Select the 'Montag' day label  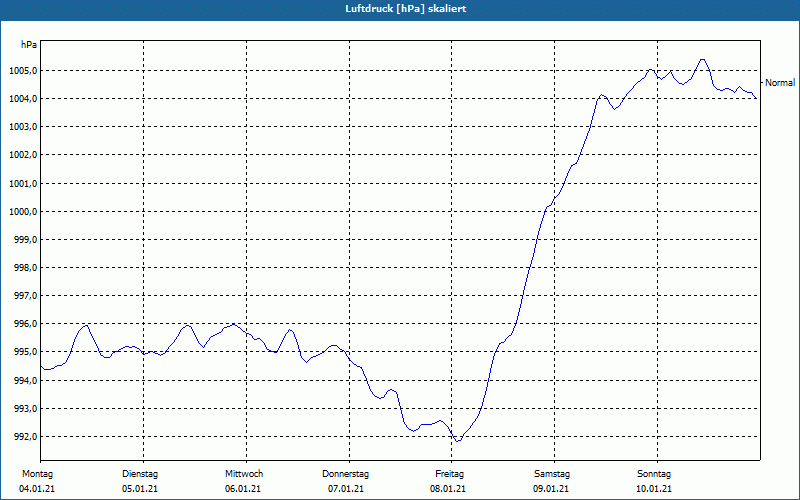[37, 474]
